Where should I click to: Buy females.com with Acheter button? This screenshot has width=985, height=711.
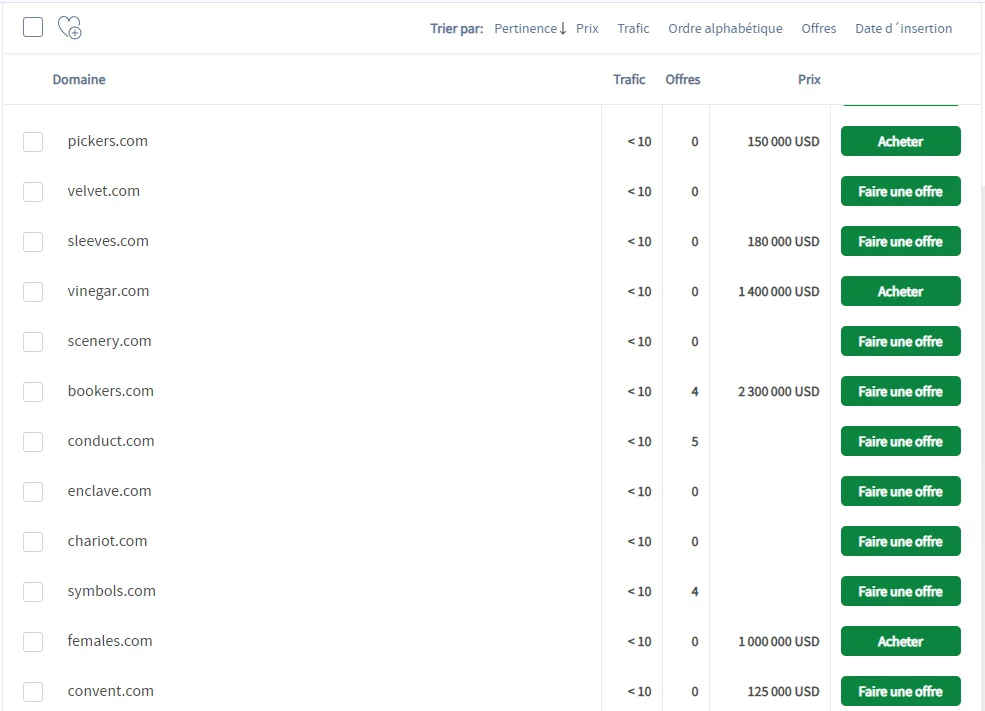pos(900,642)
